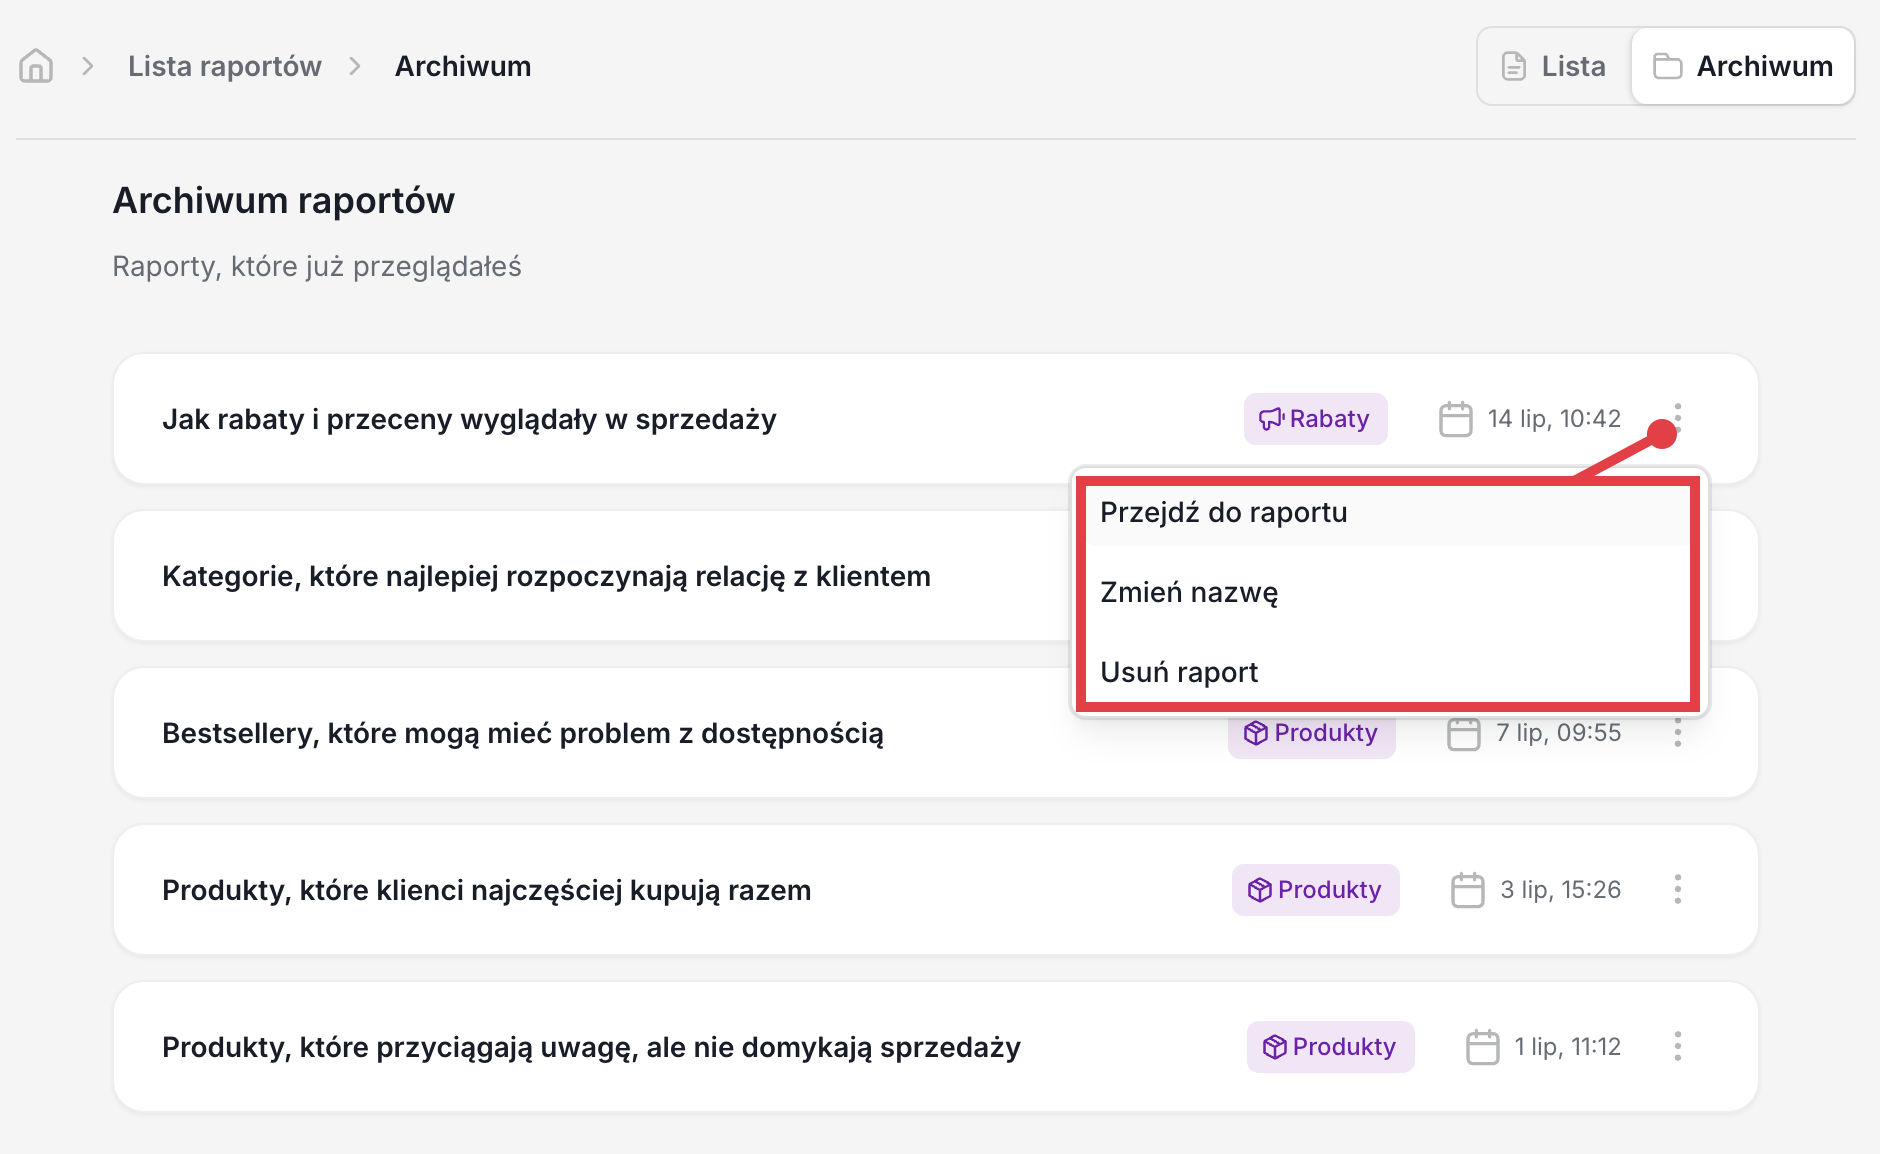Click calendar icon next to 14 lip

click(x=1456, y=419)
